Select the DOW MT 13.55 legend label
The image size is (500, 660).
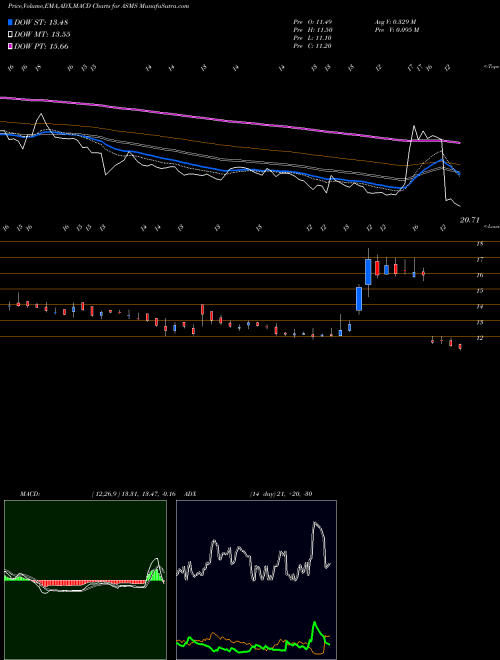point(42,35)
